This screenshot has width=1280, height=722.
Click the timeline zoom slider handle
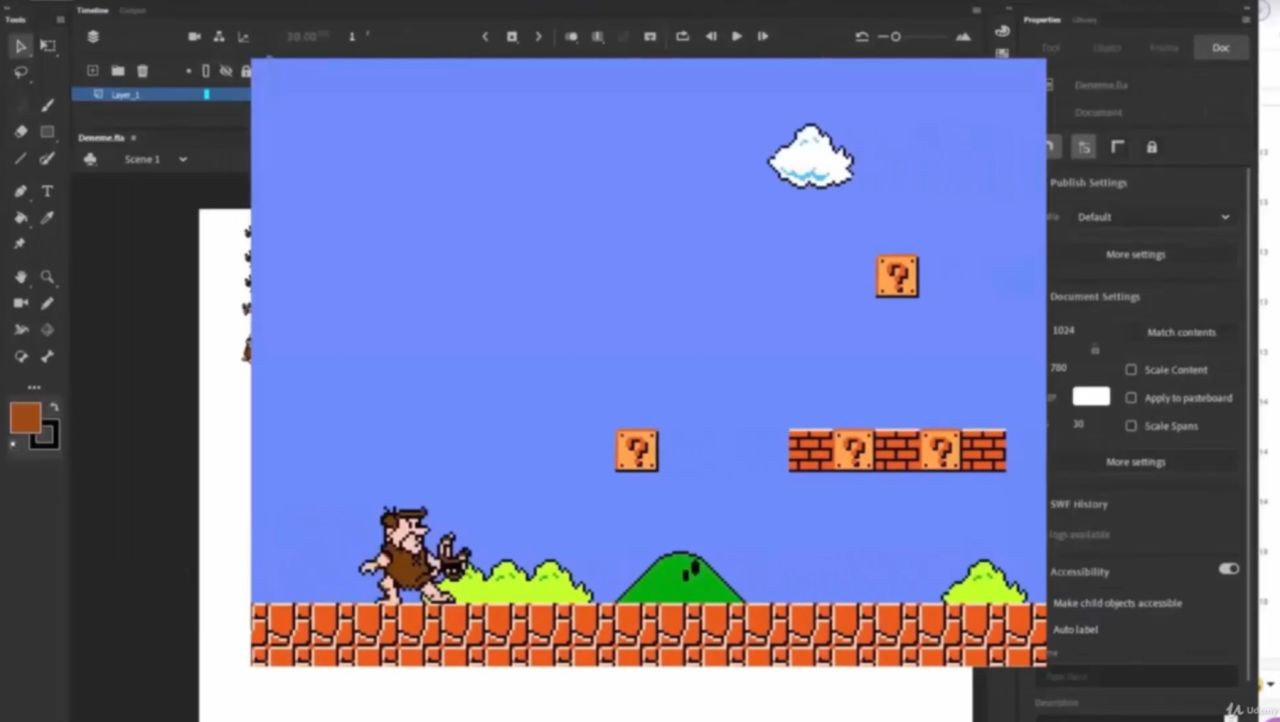pos(896,37)
